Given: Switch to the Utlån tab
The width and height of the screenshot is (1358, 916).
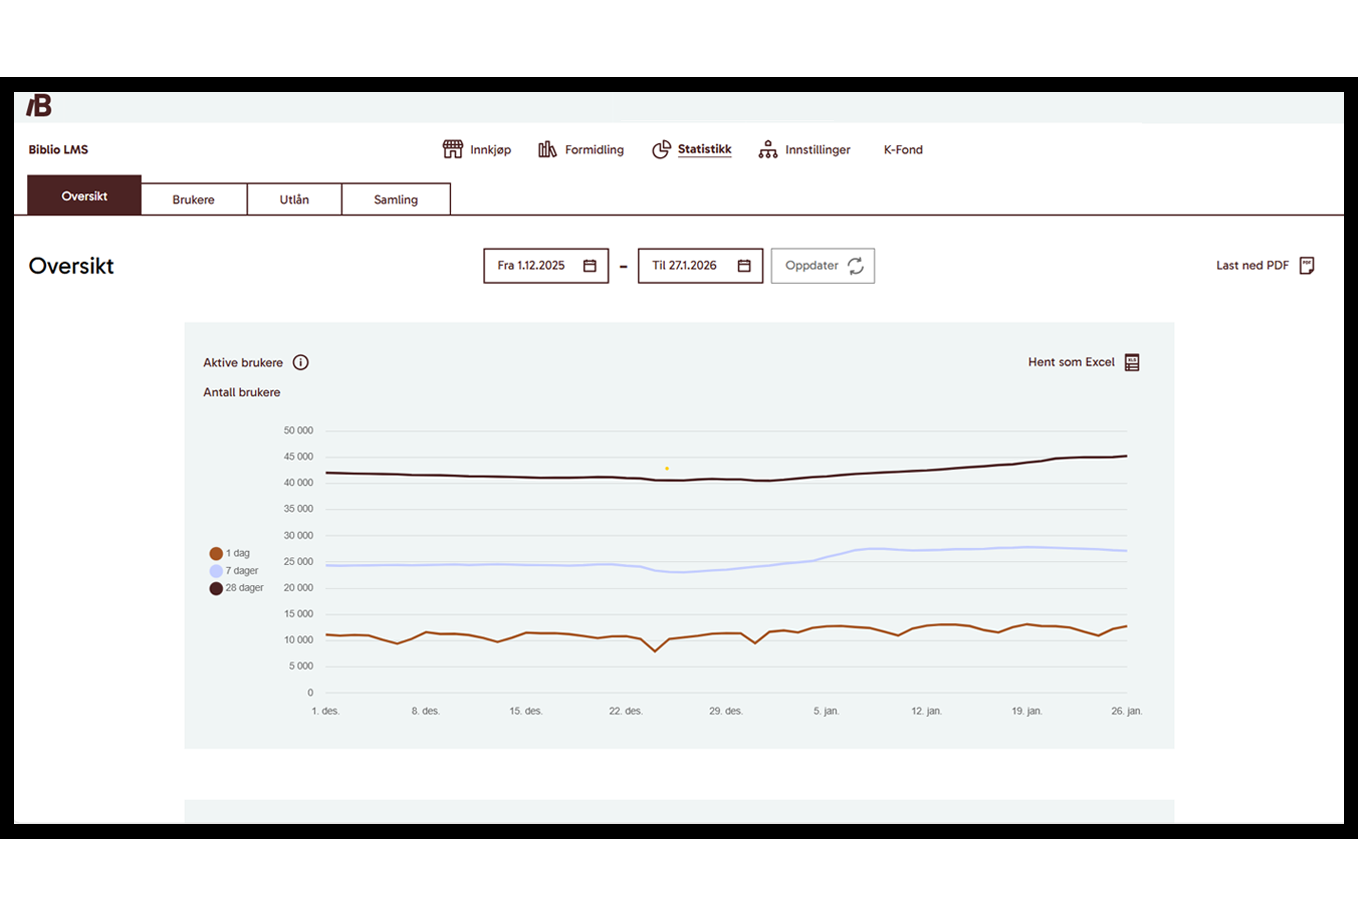Looking at the screenshot, I should coord(294,199).
